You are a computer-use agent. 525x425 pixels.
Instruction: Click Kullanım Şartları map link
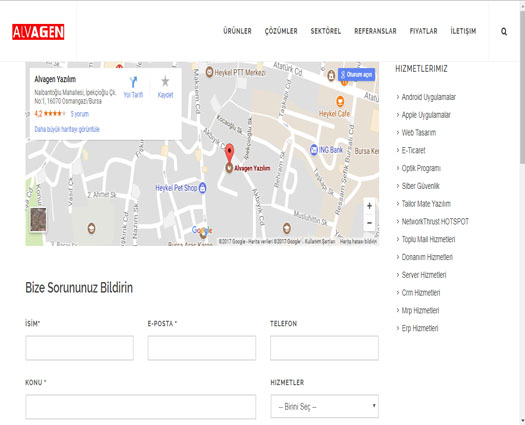[x=320, y=241]
